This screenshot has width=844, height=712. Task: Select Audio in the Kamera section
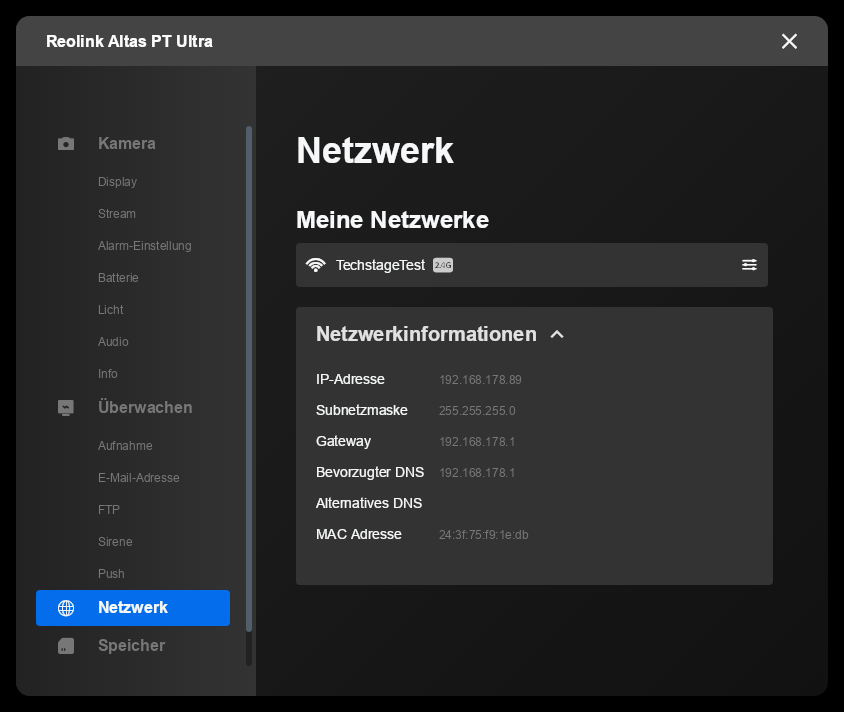[x=113, y=342]
